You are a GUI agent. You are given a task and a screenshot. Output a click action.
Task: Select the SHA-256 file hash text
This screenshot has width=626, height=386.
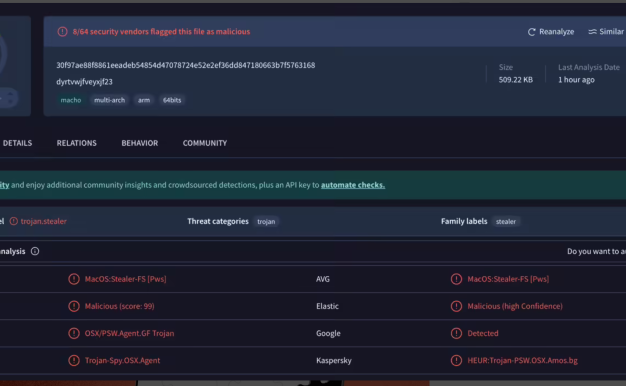click(x=186, y=65)
